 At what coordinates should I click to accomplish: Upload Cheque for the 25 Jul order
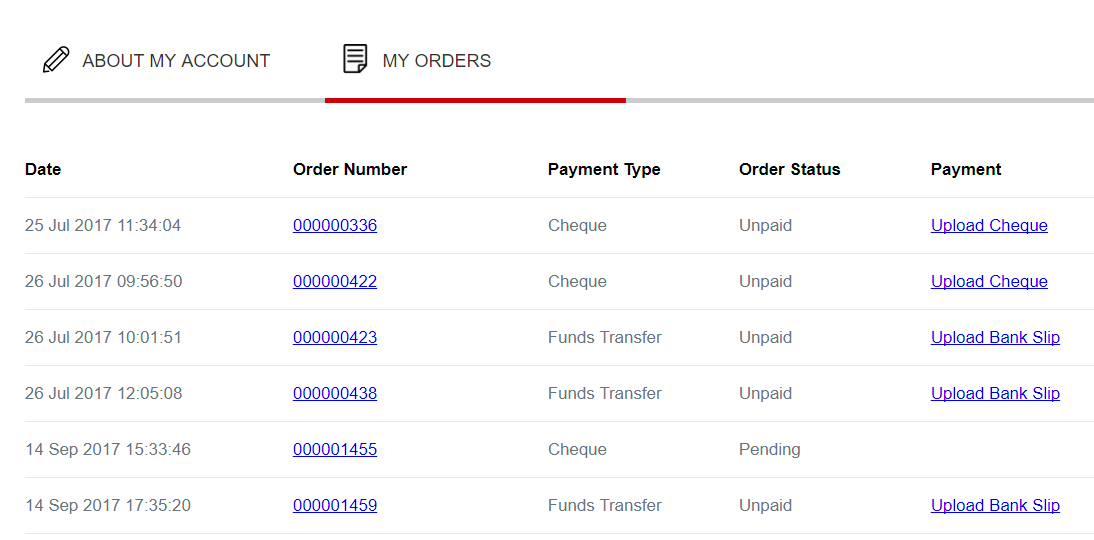989,225
